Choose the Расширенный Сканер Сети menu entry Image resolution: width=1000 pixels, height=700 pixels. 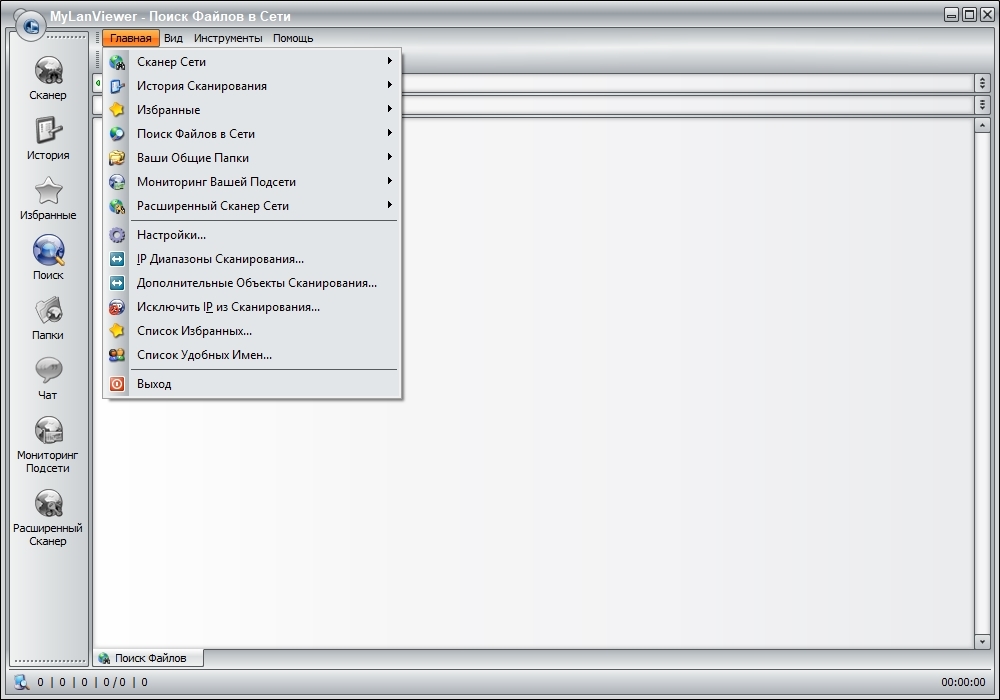[x=252, y=206]
